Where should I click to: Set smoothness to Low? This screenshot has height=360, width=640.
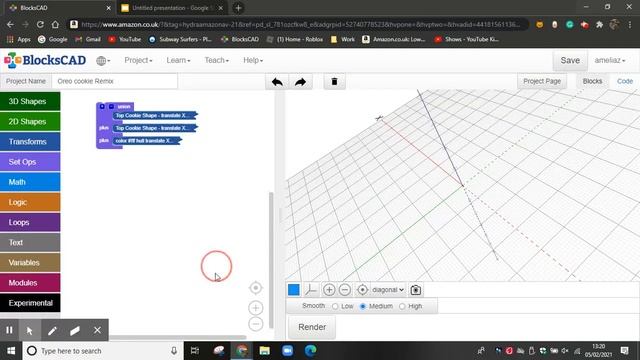335,306
